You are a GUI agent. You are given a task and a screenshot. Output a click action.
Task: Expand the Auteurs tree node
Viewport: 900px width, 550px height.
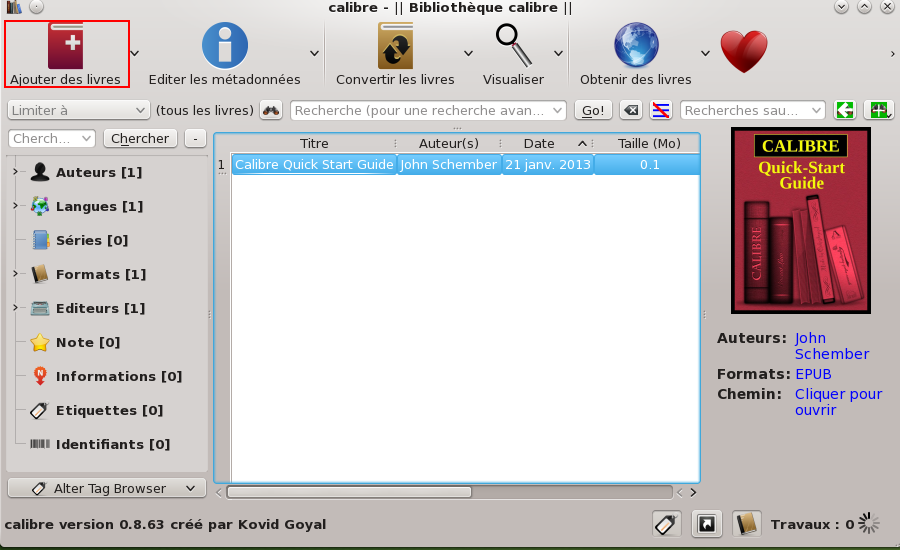(15, 172)
